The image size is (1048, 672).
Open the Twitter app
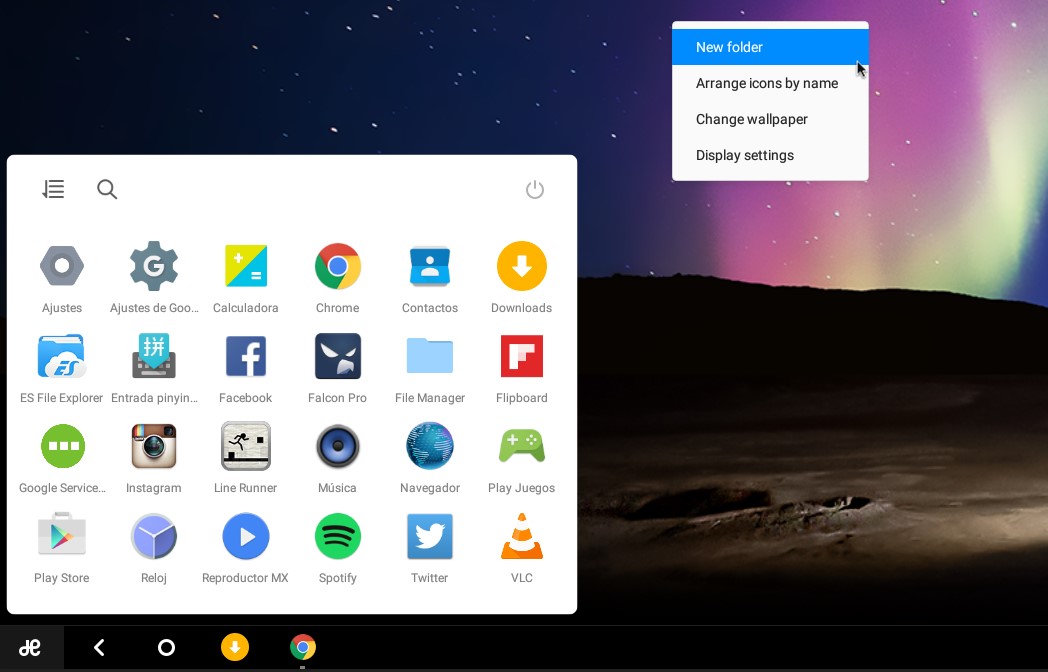pos(430,536)
